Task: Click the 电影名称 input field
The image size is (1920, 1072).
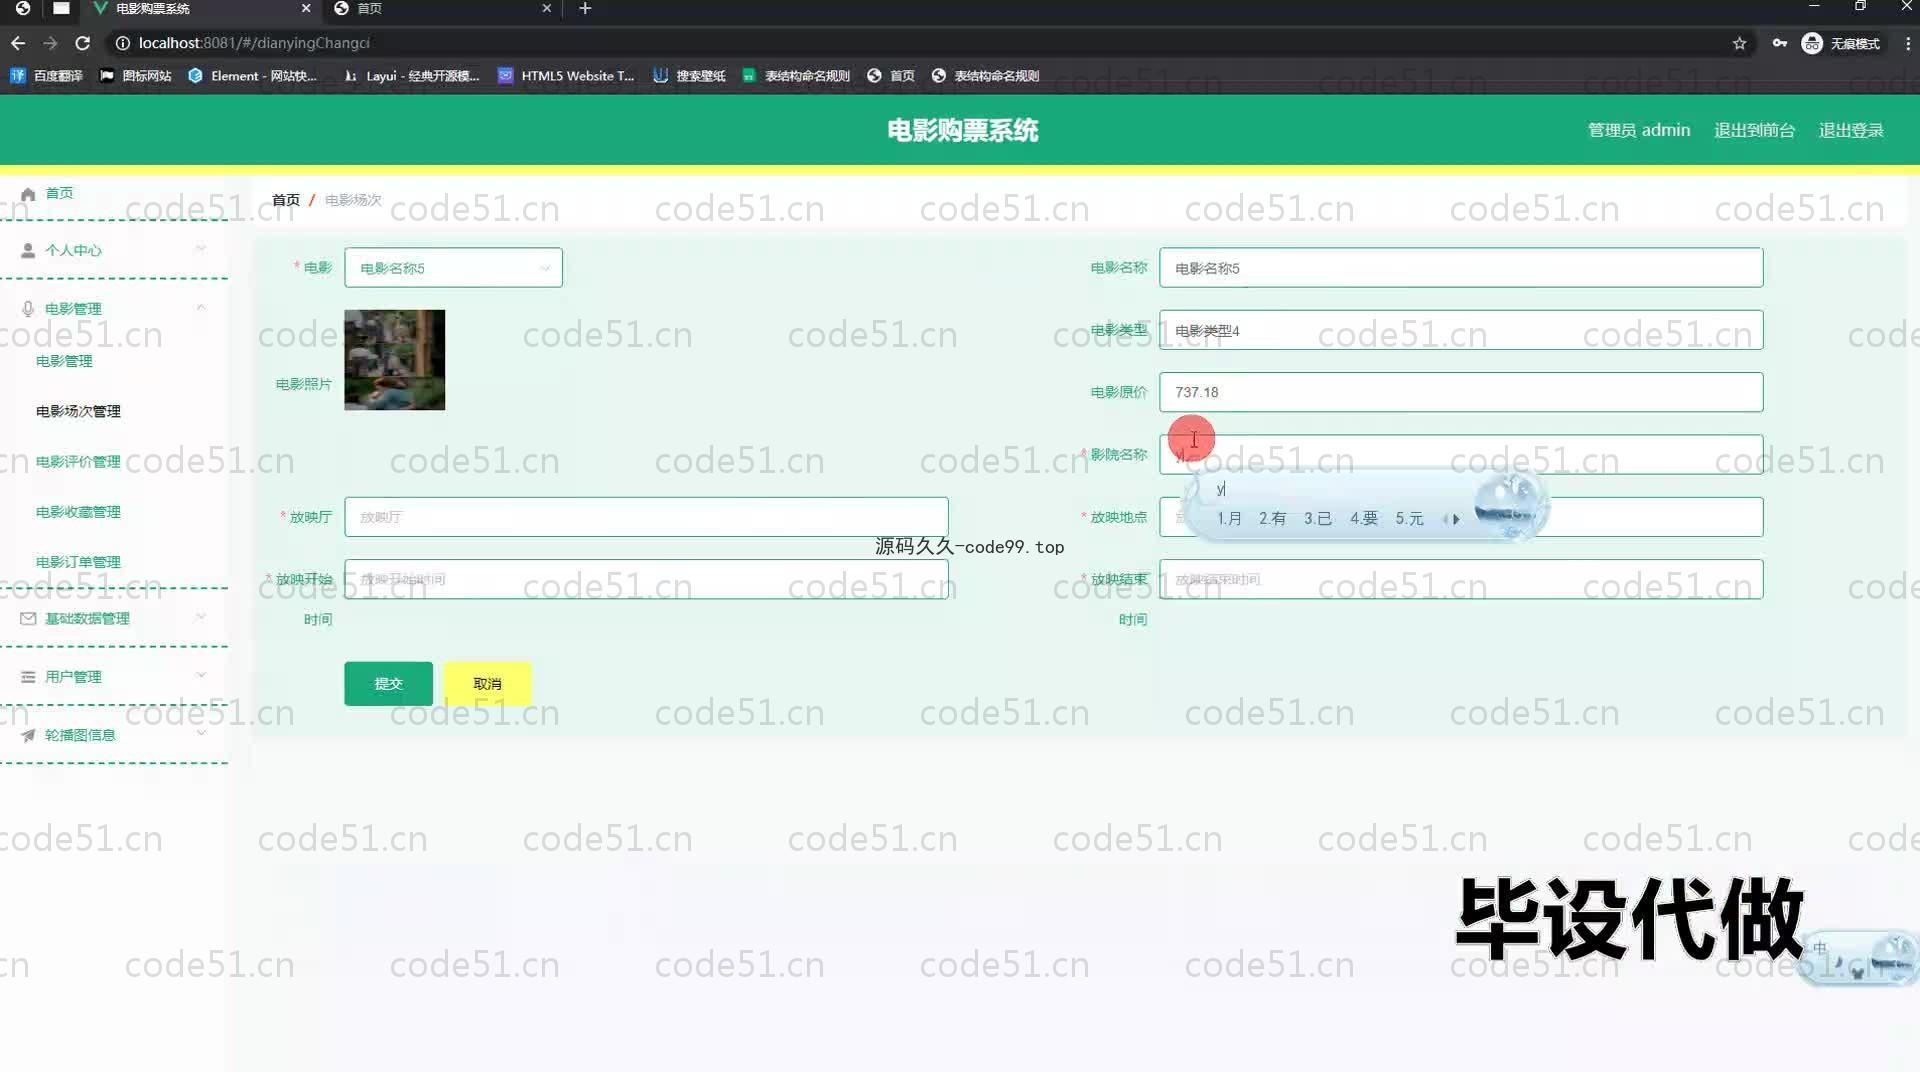Action: coord(1460,268)
